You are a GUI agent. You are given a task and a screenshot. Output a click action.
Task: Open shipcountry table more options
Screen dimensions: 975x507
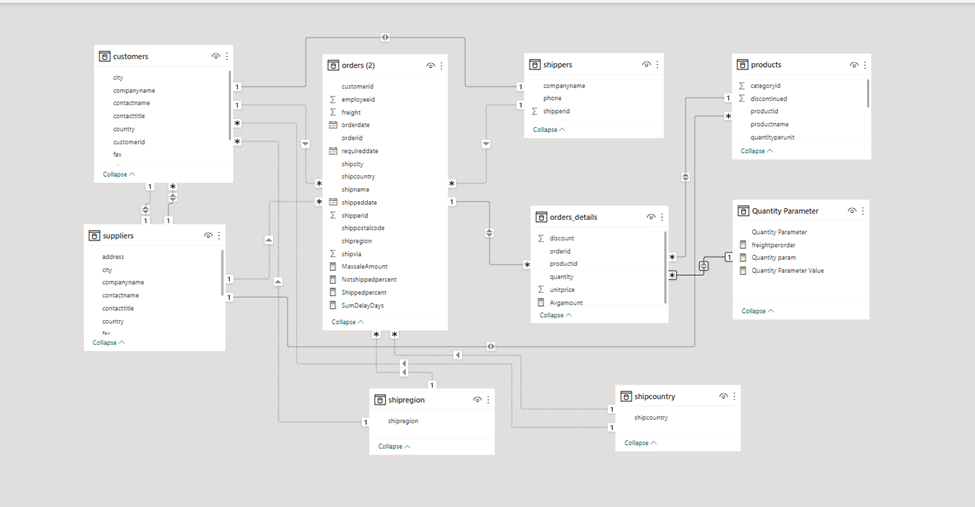click(x=734, y=397)
